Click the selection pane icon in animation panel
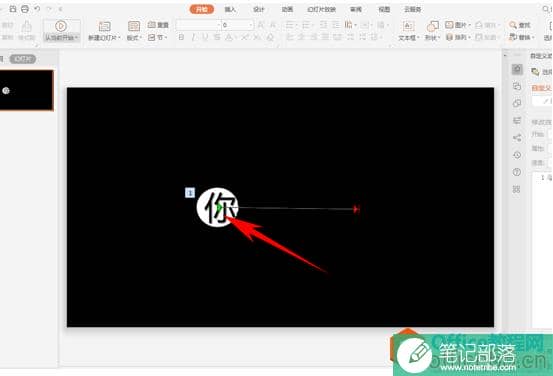The image size is (553, 376). click(536, 72)
